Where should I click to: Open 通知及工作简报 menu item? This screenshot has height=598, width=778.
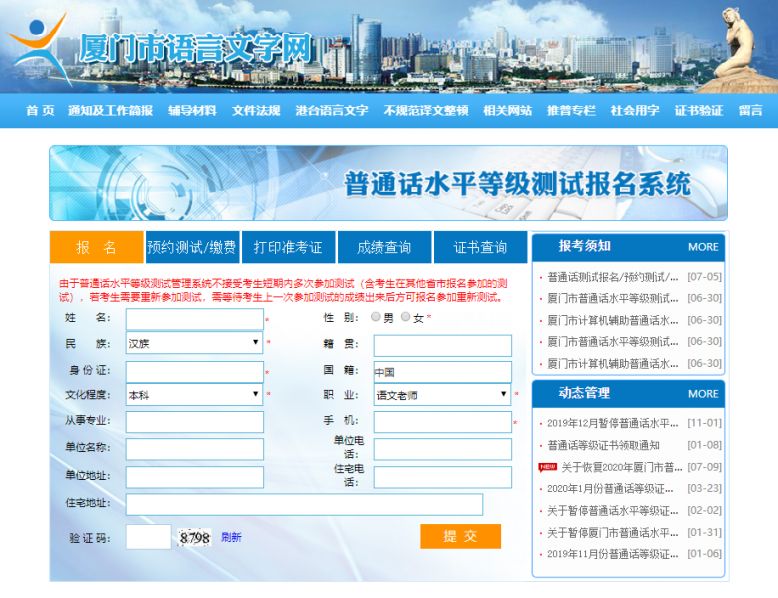(x=110, y=110)
